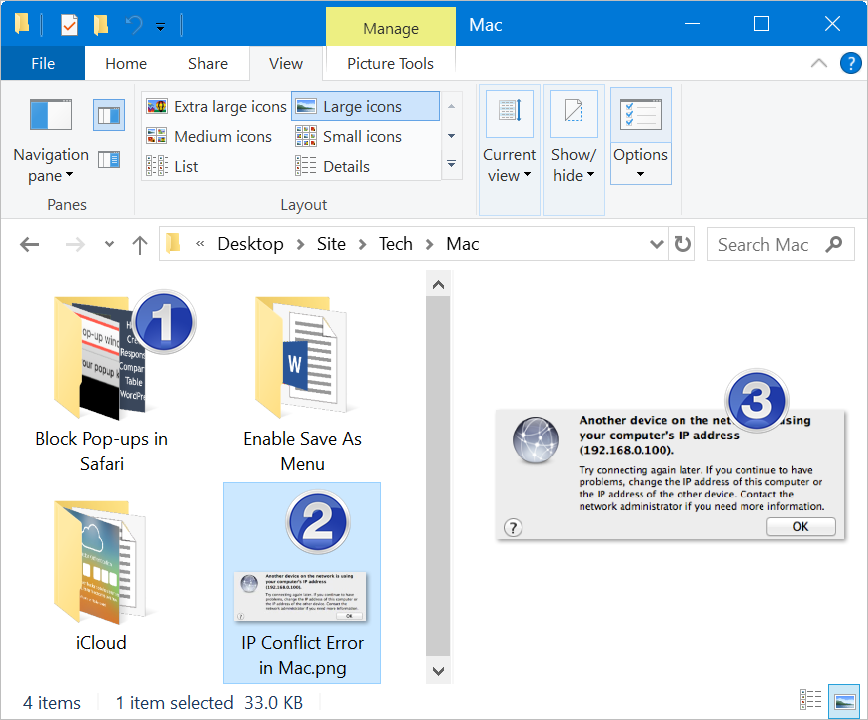Open the Customize Quick Access Toolbar dropdown

(x=161, y=27)
